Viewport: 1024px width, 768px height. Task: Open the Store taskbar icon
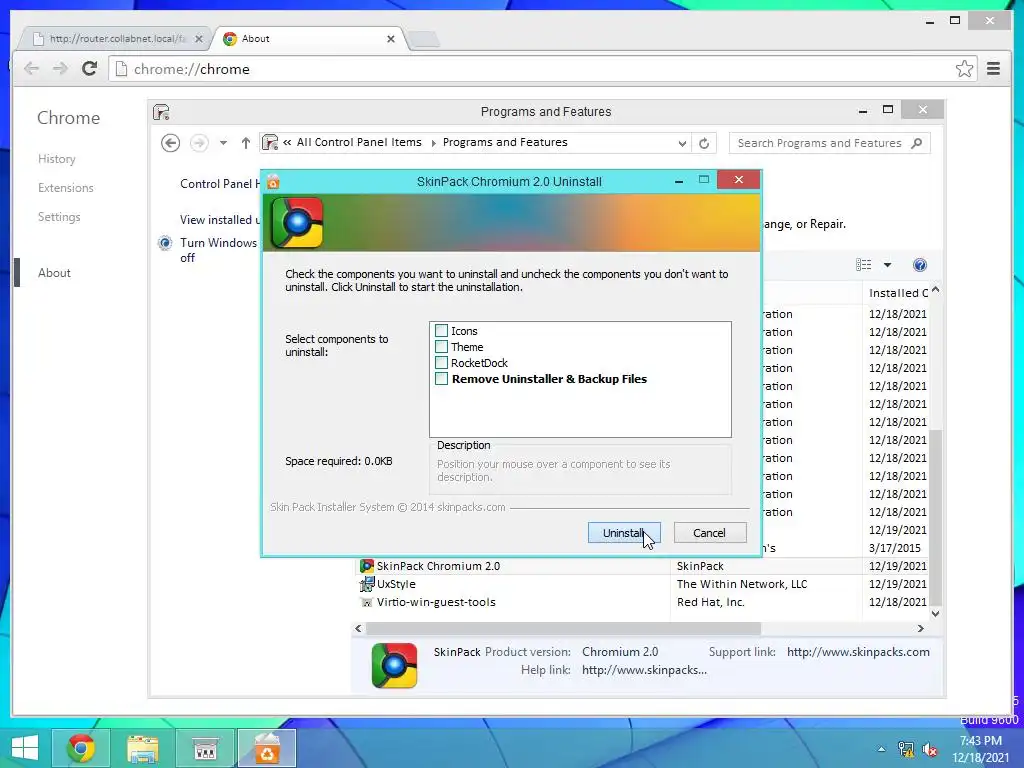click(205, 748)
